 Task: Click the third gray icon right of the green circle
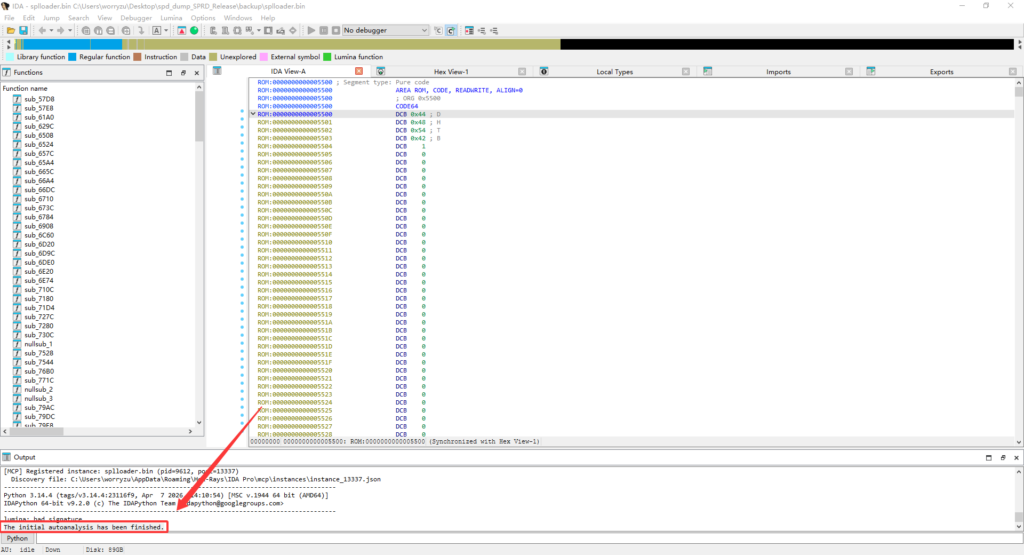[237, 31]
